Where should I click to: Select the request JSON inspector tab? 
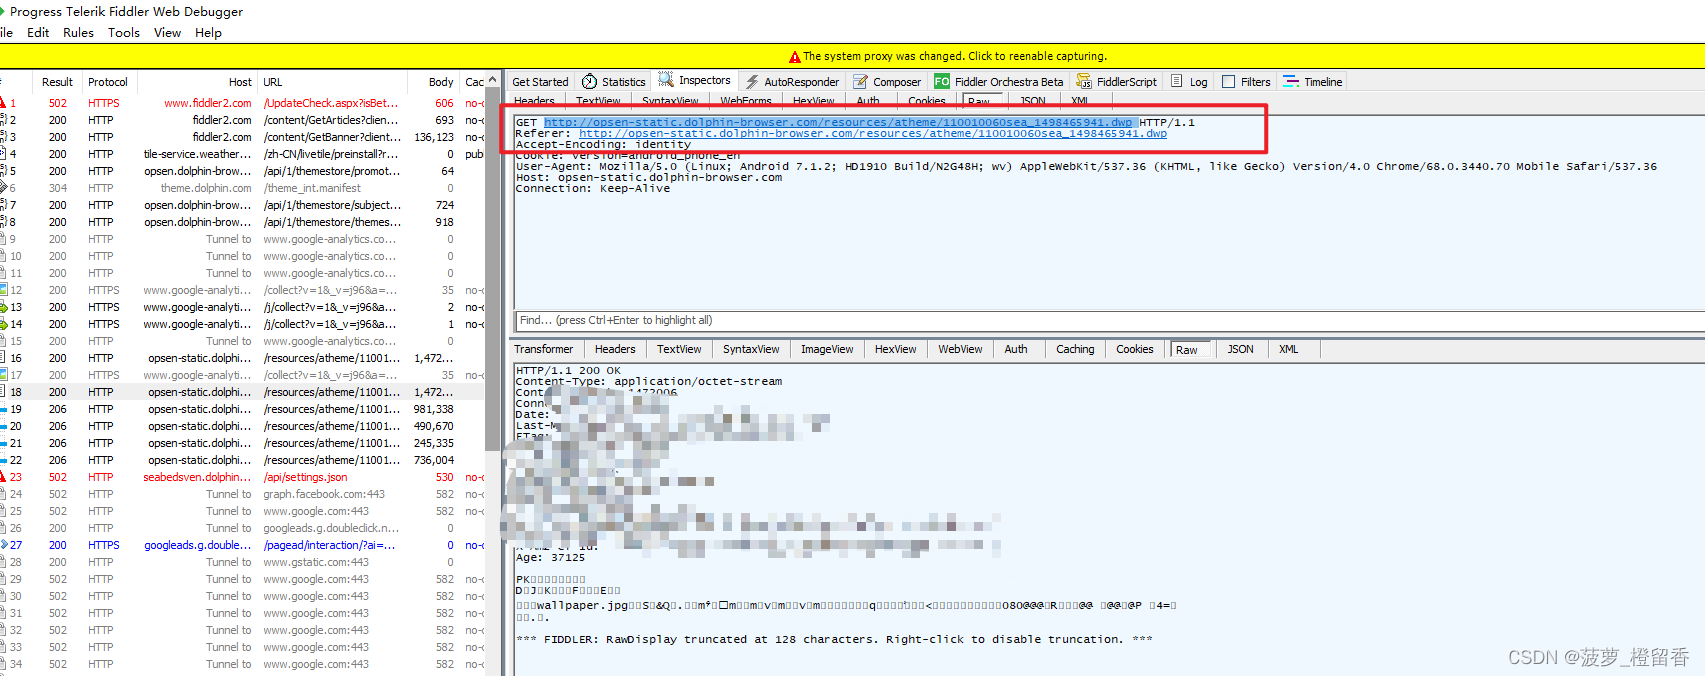tap(1033, 101)
